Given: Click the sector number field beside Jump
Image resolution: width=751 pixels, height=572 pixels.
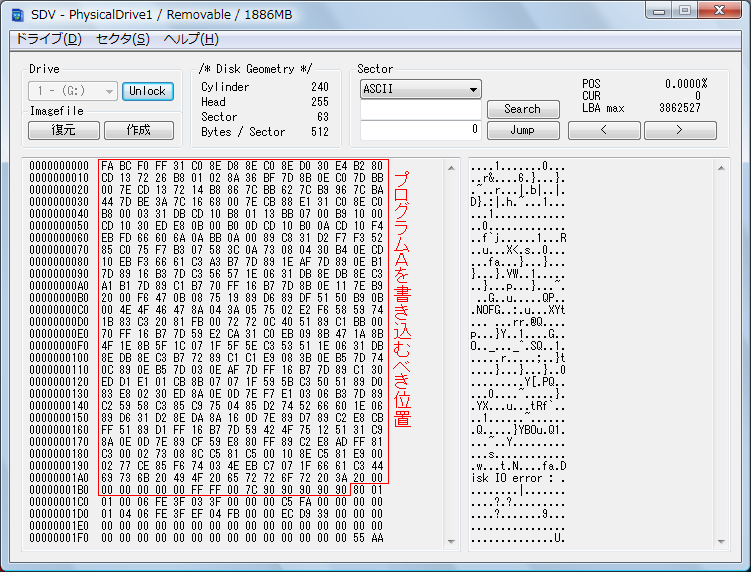Looking at the screenshot, I should [421, 129].
